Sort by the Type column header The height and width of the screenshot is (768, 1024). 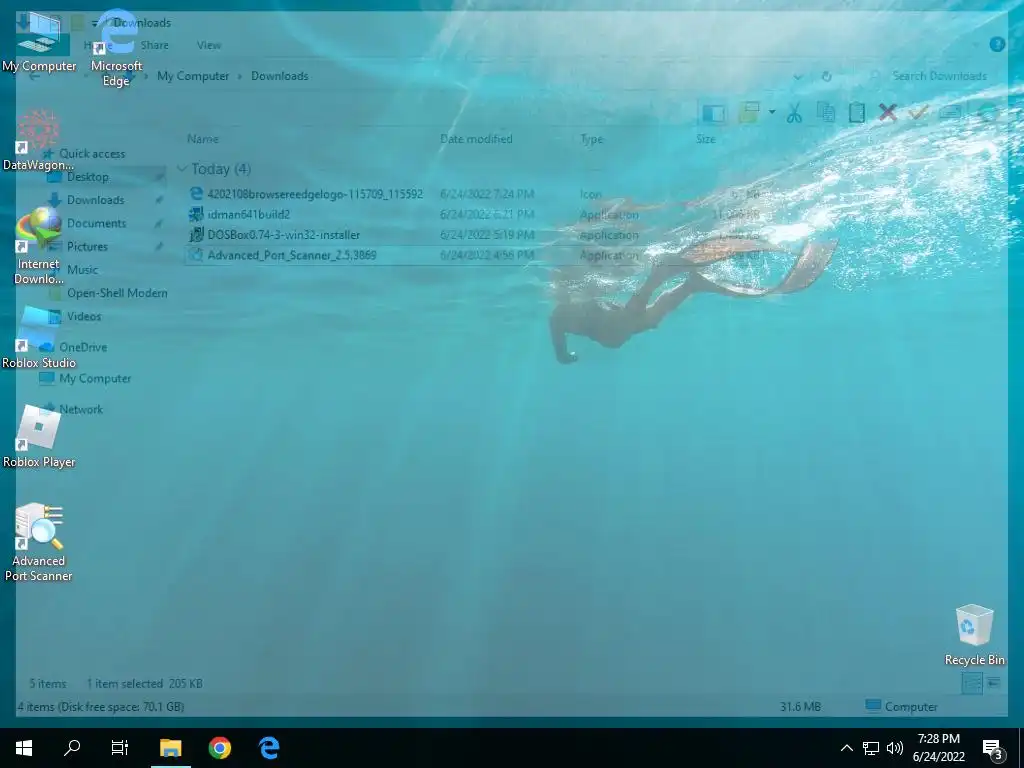click(592, 138)
